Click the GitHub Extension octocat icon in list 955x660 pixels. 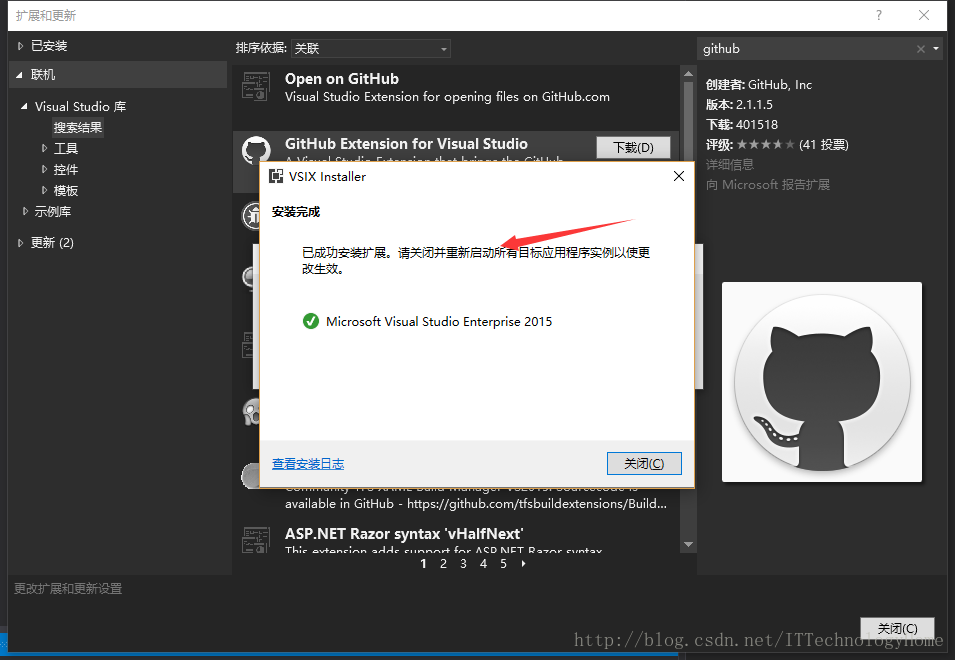tap(256, 150)
